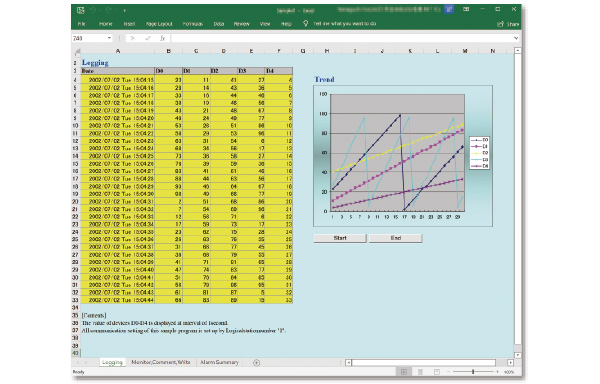
Task: Expand the formula bar chevron
Action: coord(516,38)
